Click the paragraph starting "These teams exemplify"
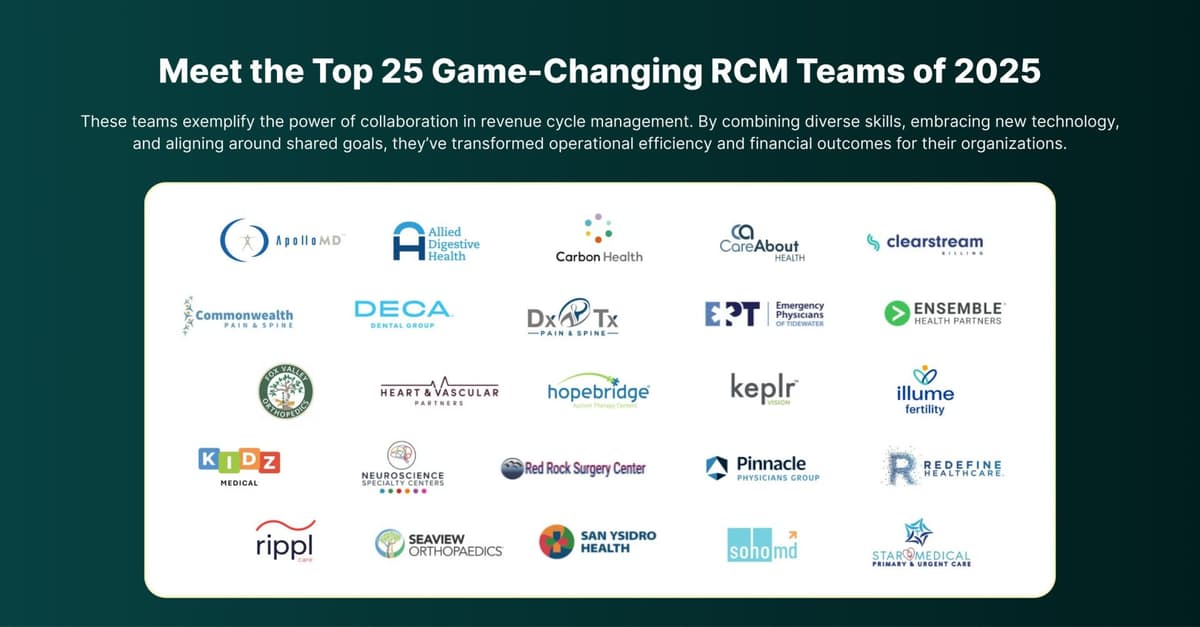The width and height of the screenshot is (1200, 627). (x=600, y=132)
